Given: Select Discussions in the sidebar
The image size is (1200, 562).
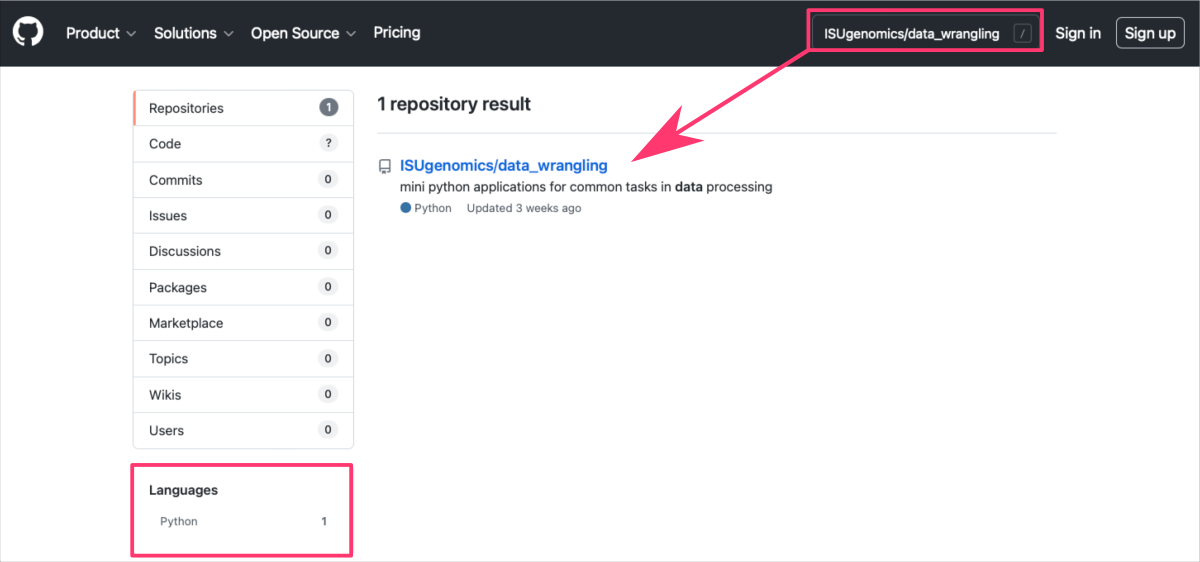Looking at the screenshot, I should [243, 251].
